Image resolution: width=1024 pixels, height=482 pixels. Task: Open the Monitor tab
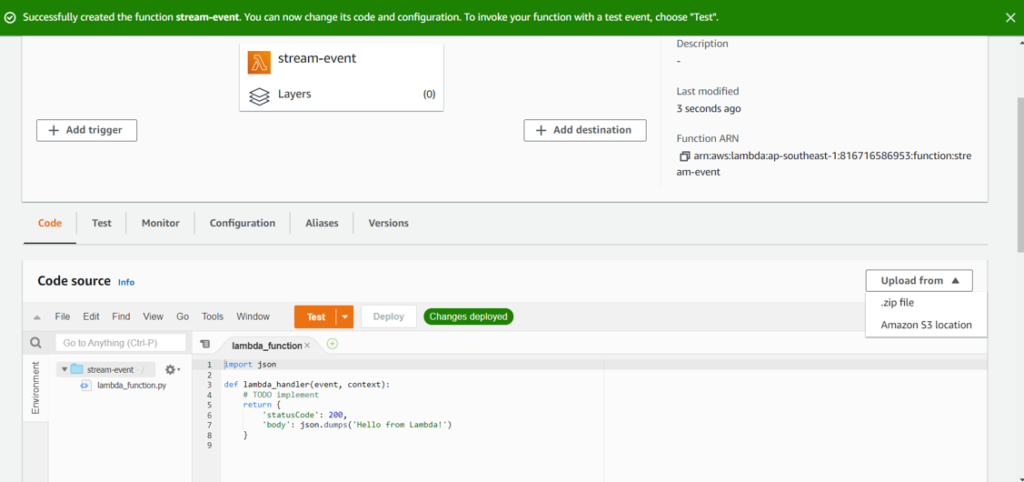point(161,223)
